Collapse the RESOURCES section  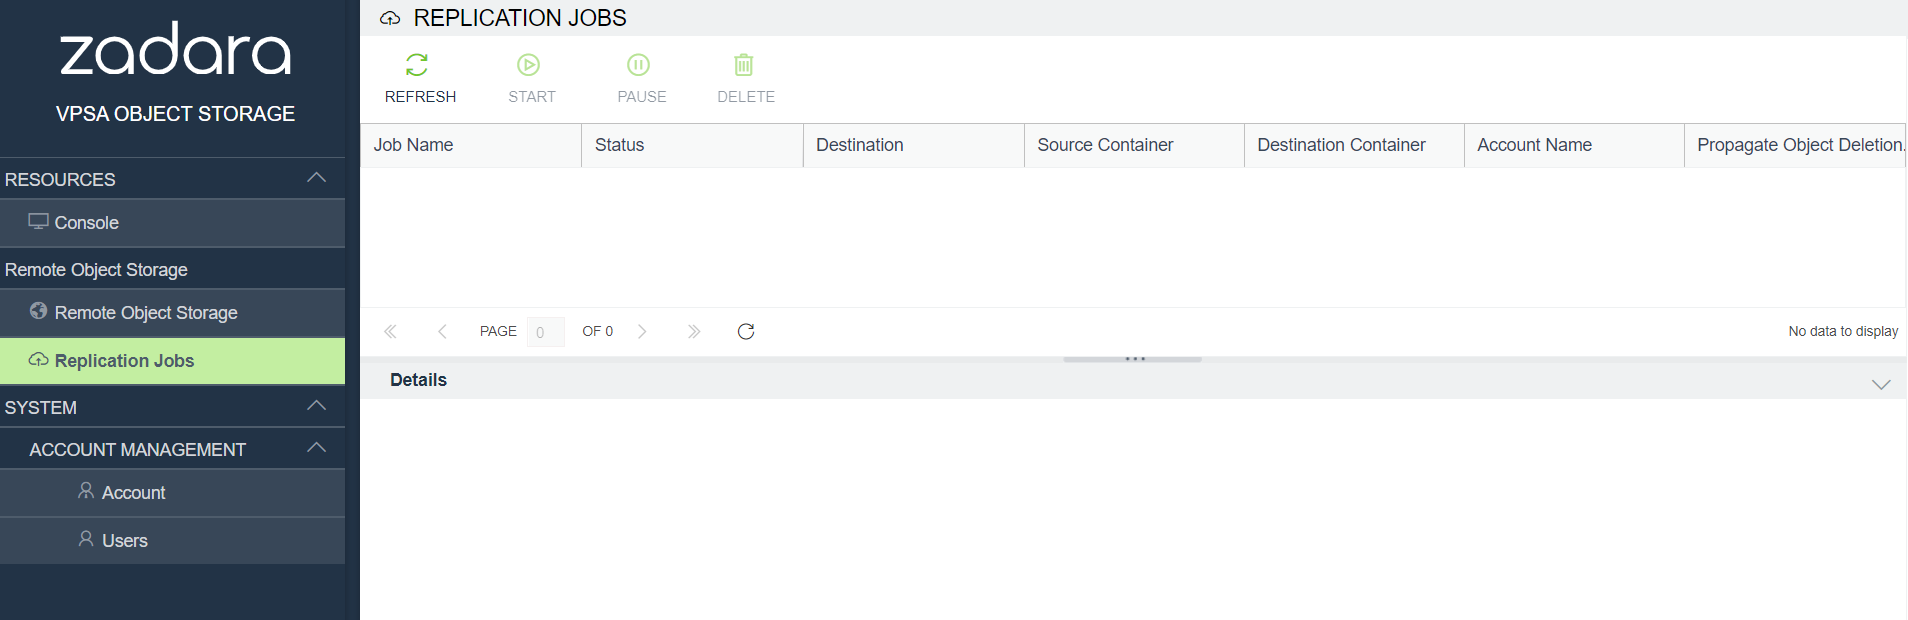(317, 178)
